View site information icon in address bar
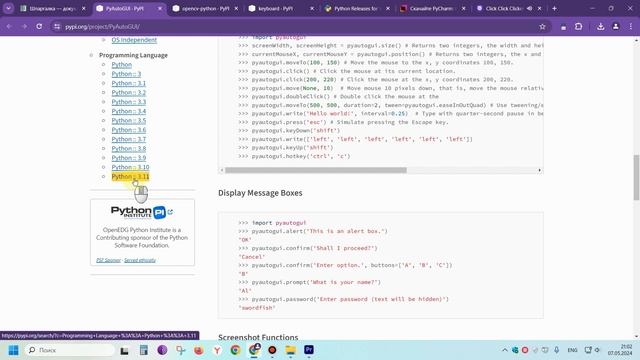 click(x=57, y=27)
